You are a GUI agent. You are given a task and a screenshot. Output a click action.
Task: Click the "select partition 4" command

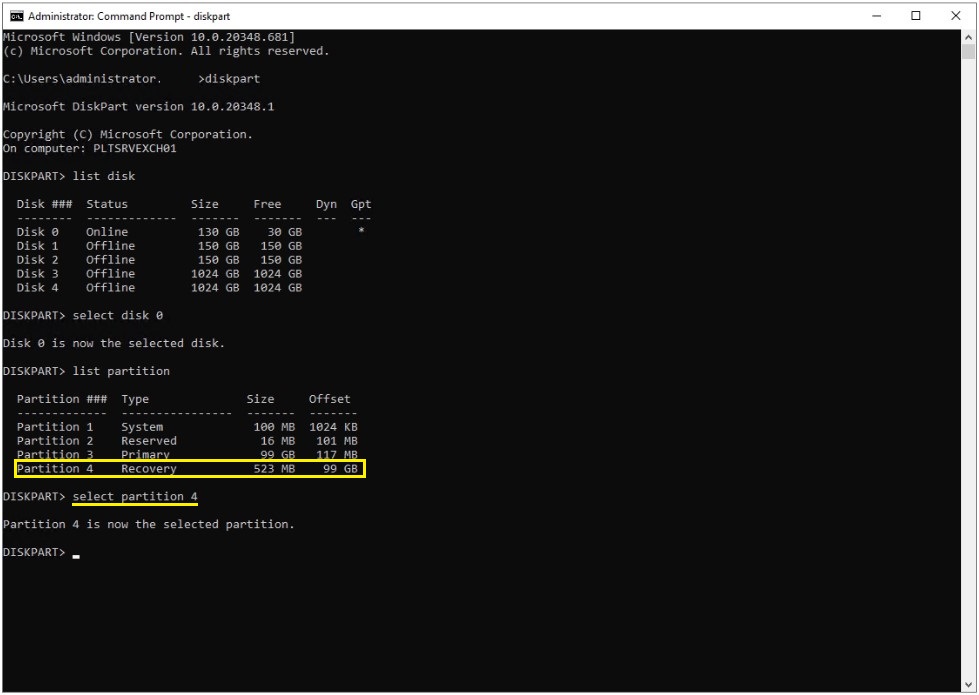135,496
